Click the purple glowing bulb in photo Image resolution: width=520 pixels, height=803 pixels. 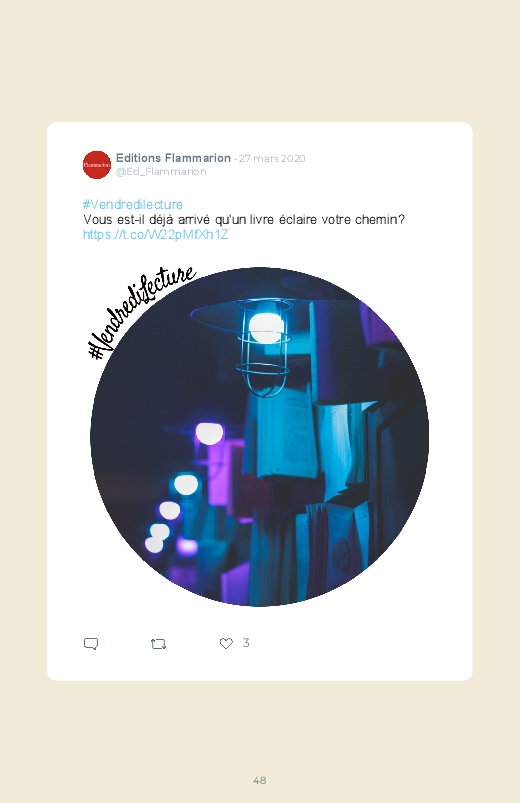(x=210, y=434)
